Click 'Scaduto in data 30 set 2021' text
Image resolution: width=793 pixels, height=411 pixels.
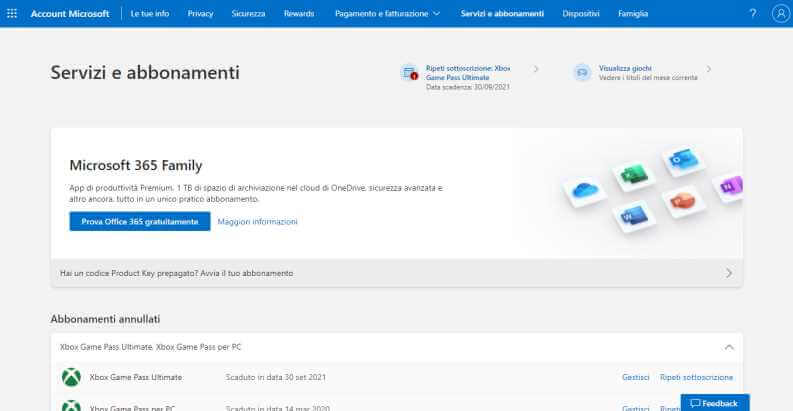click(276, 377)
